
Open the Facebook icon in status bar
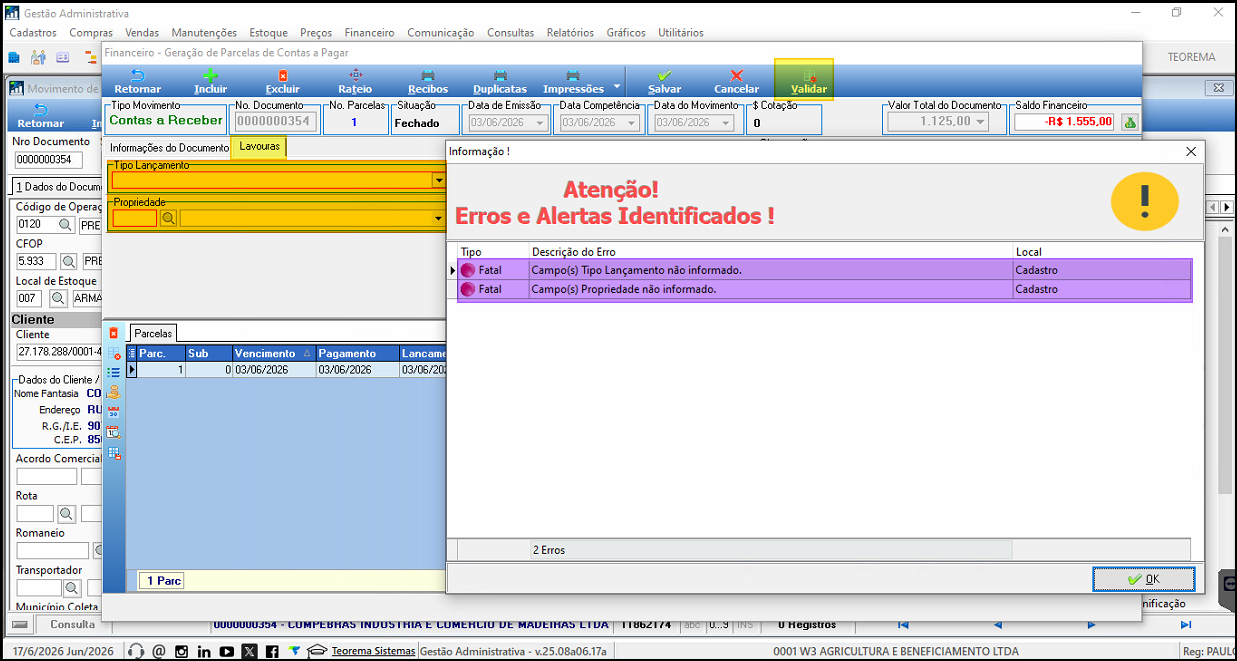point(272,651)
